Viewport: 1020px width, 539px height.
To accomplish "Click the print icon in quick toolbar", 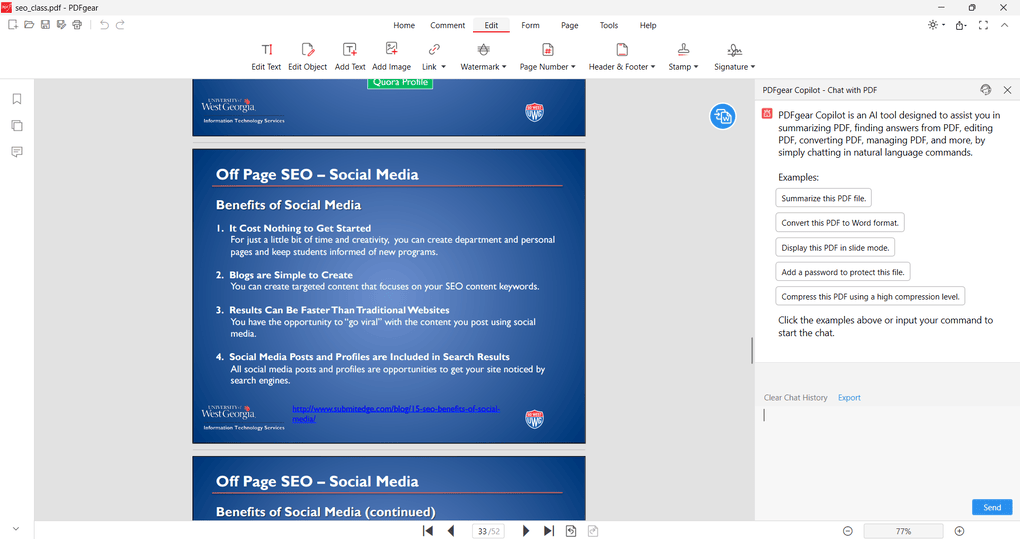I will click(x=78, y=25).
